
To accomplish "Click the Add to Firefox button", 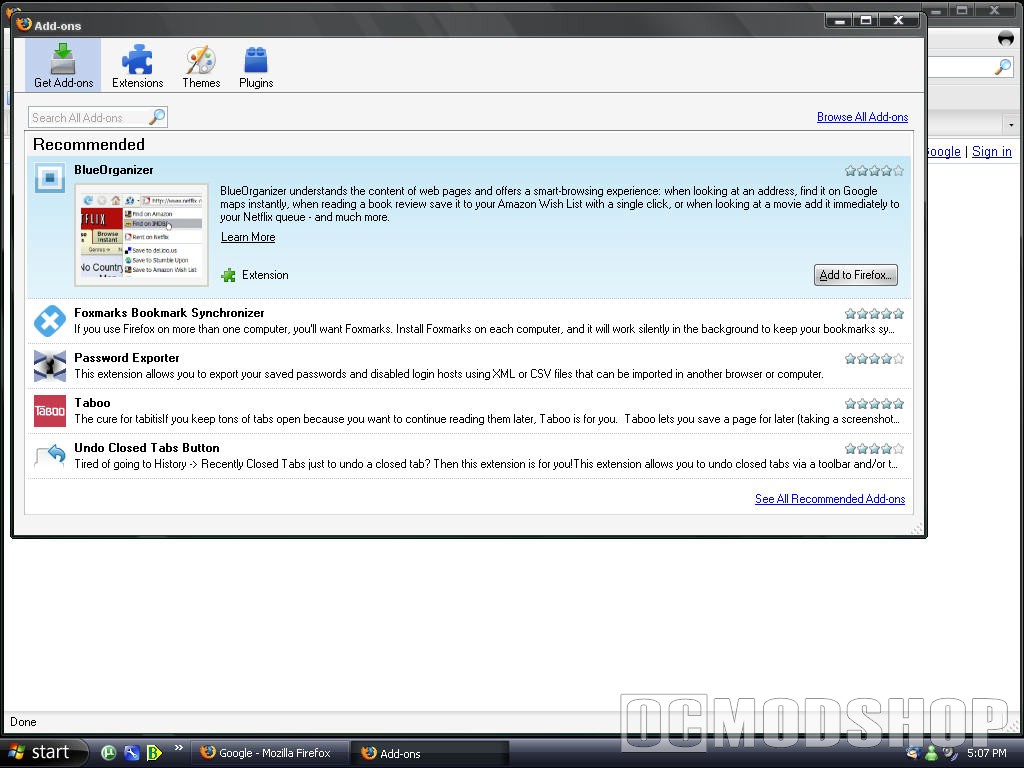I will coord(856,275).
